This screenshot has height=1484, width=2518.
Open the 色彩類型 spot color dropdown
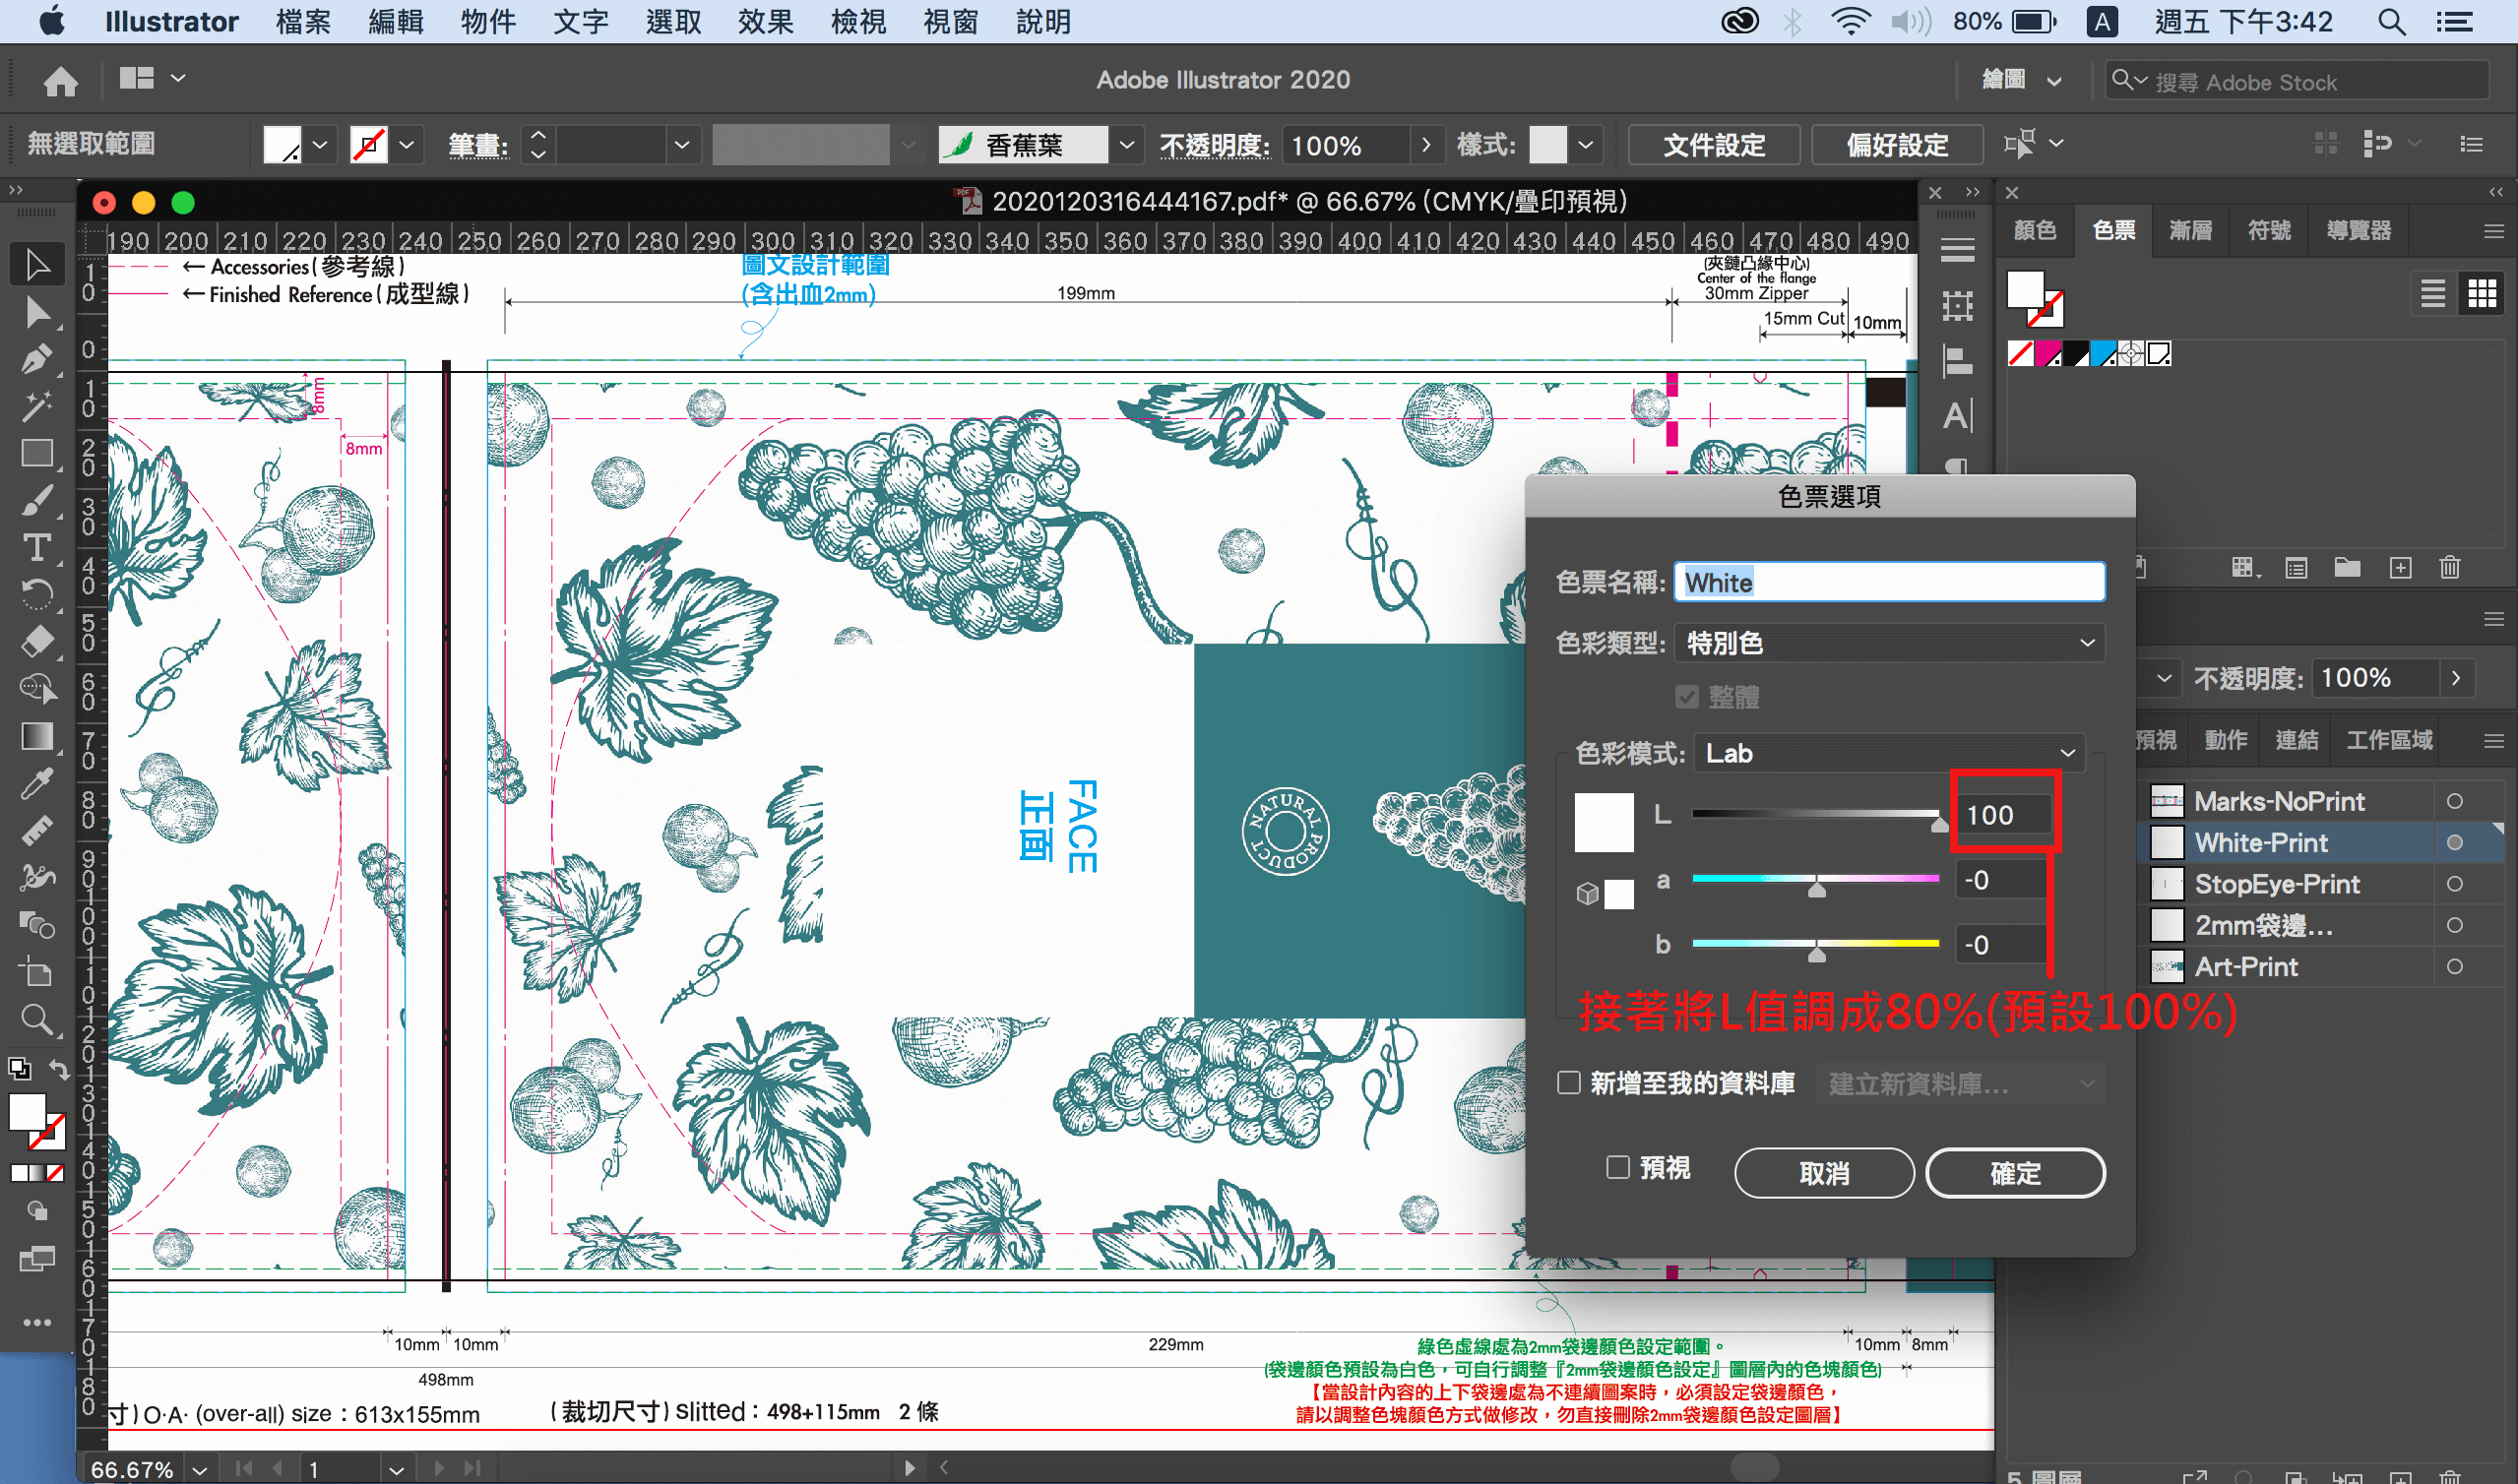point(1888,643)
